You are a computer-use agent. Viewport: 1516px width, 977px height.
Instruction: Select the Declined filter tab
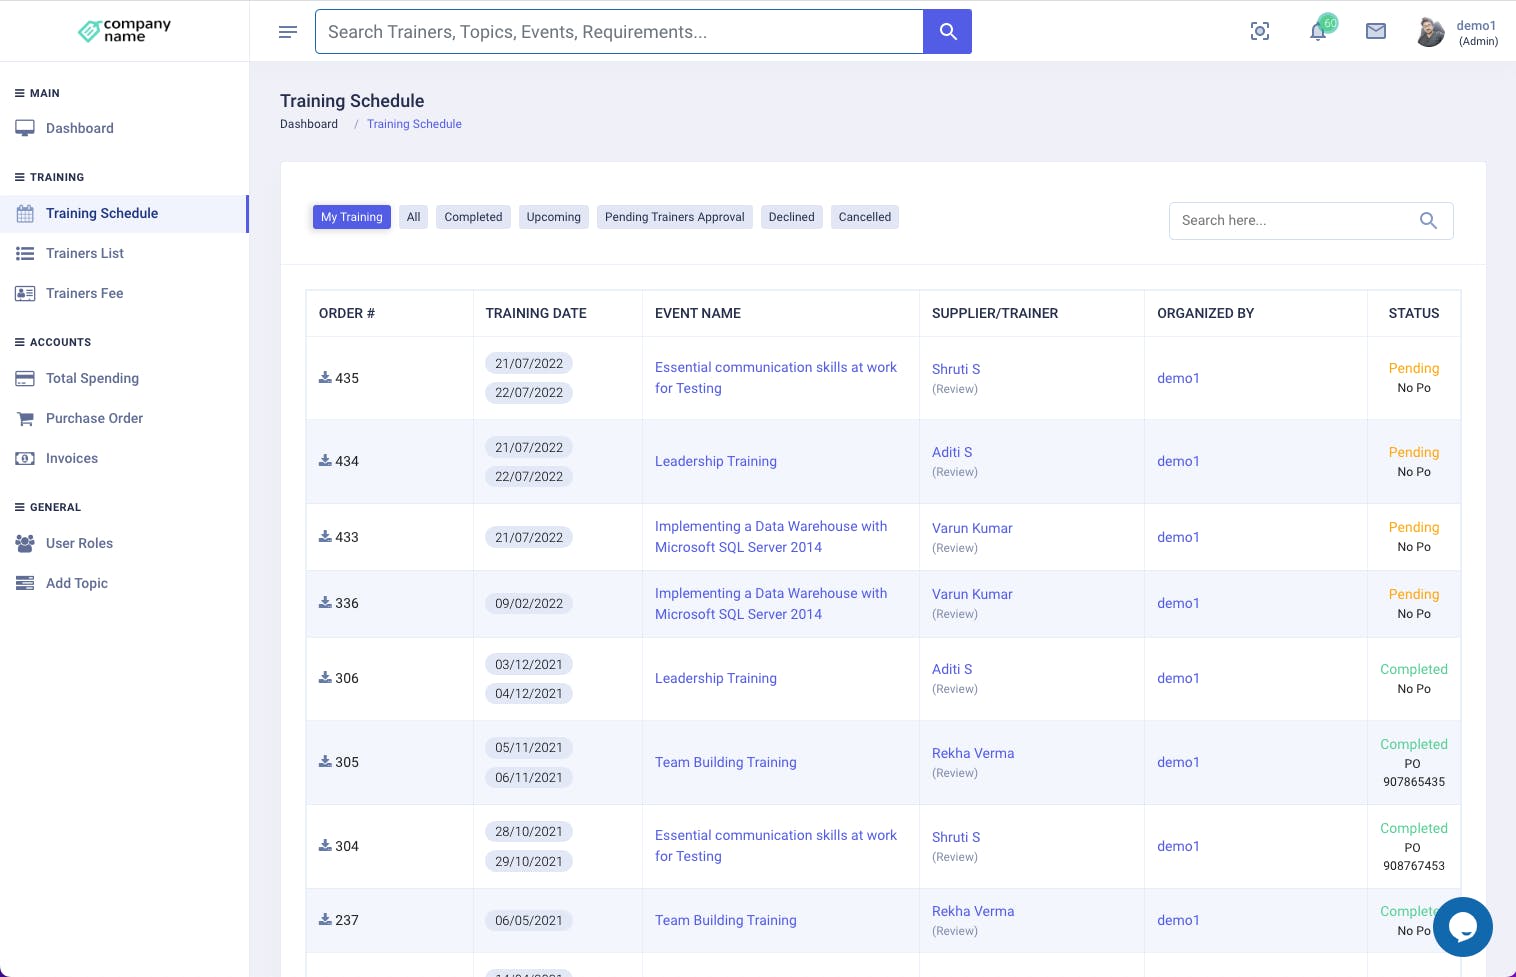[791, 217]
